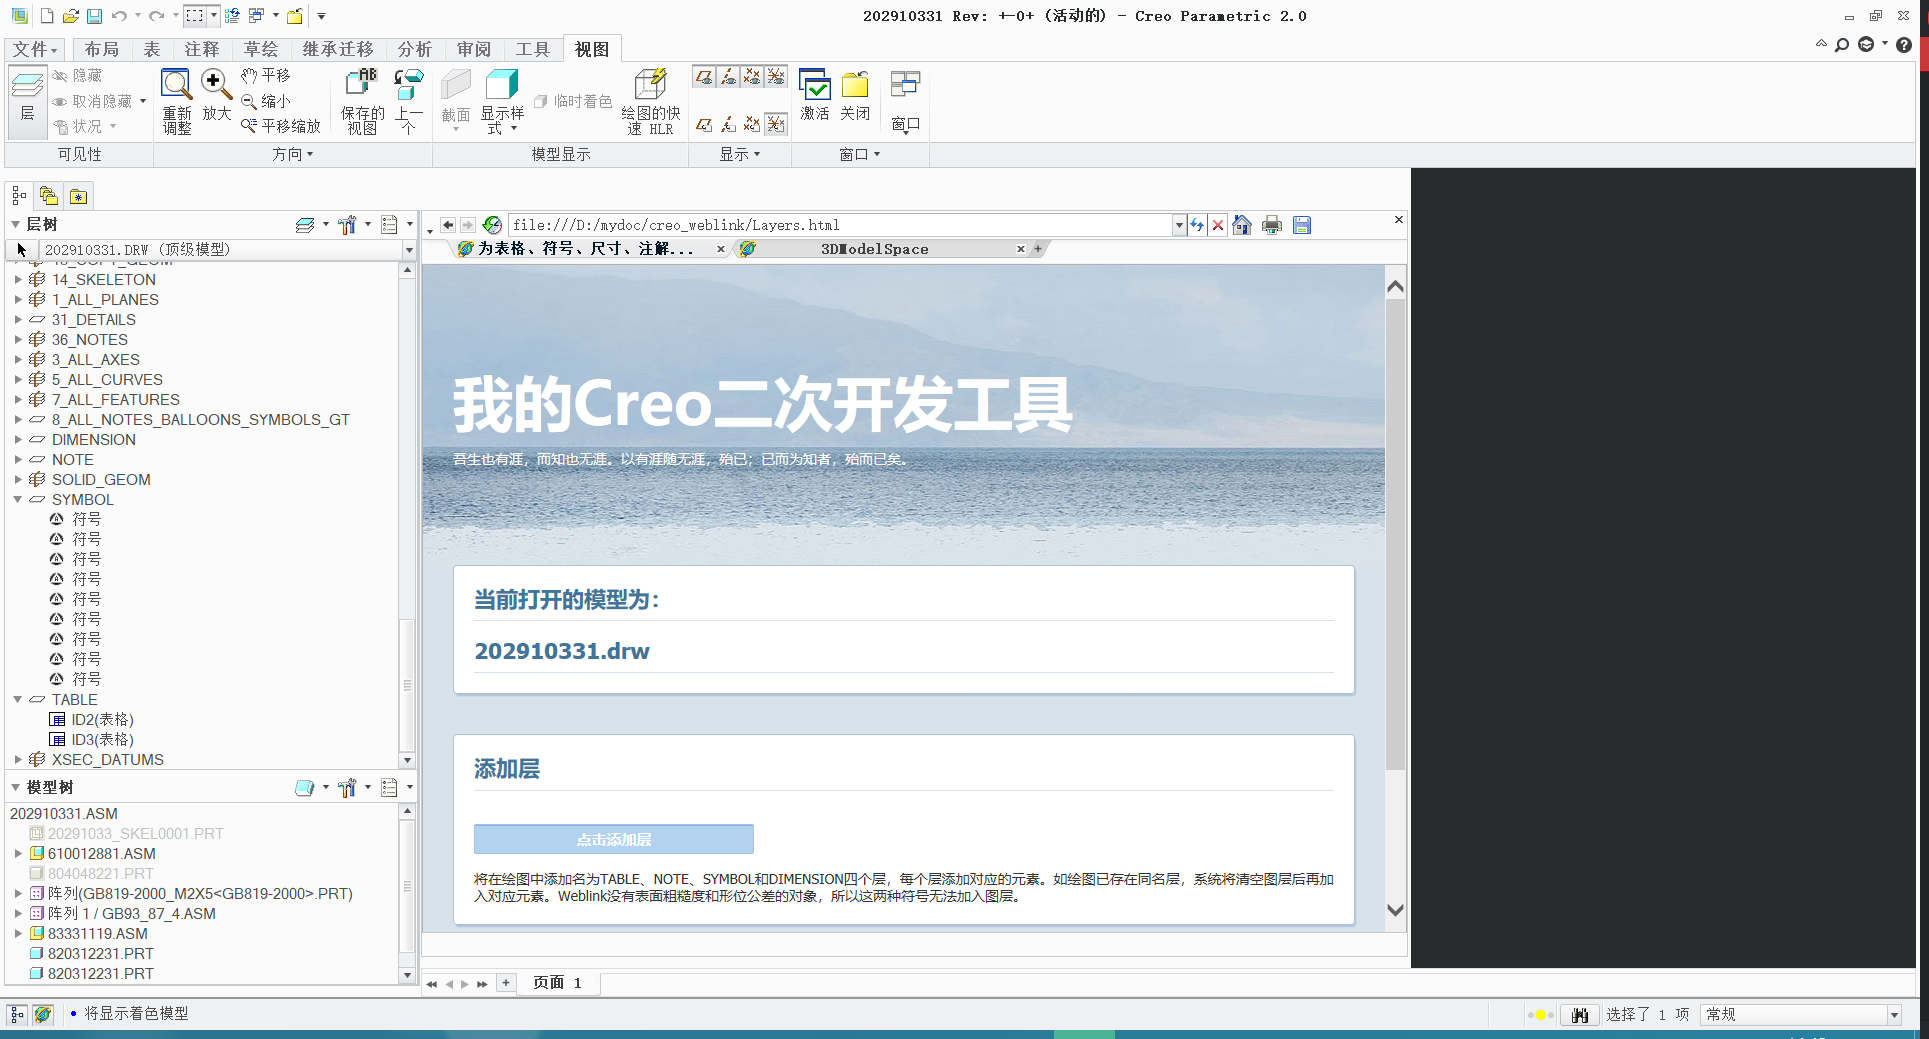This screenshot has height=1039, width=1929.
Task: Click the web page vertical scrollbar
Action: click(1396, 534)
